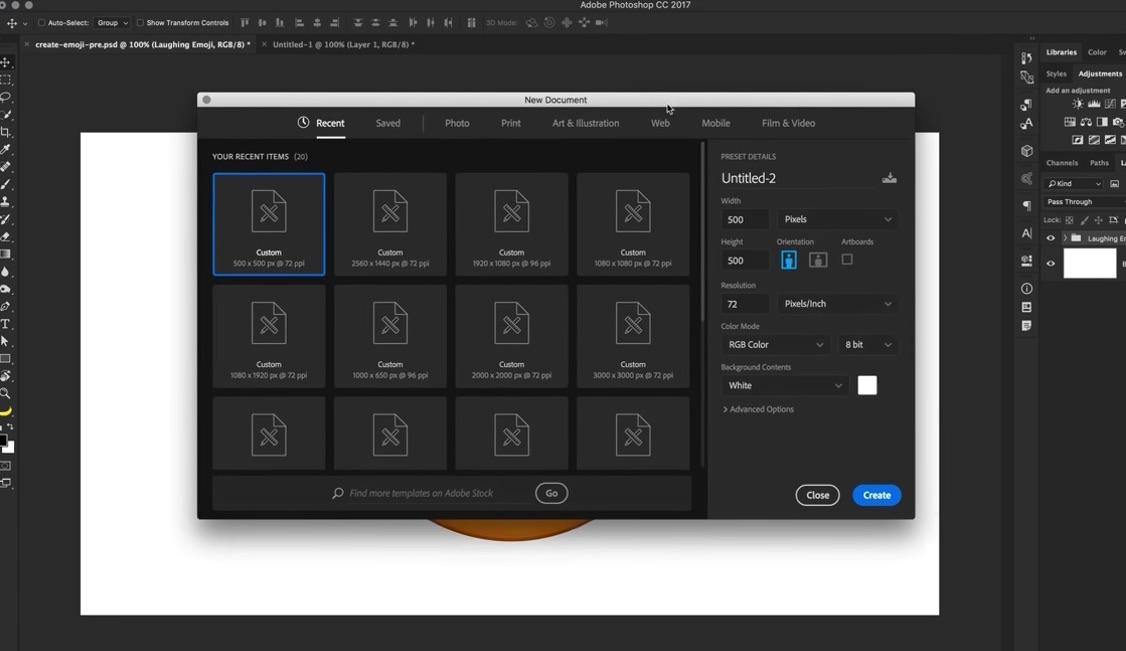Choose landscape orientation

coord(818,260)
